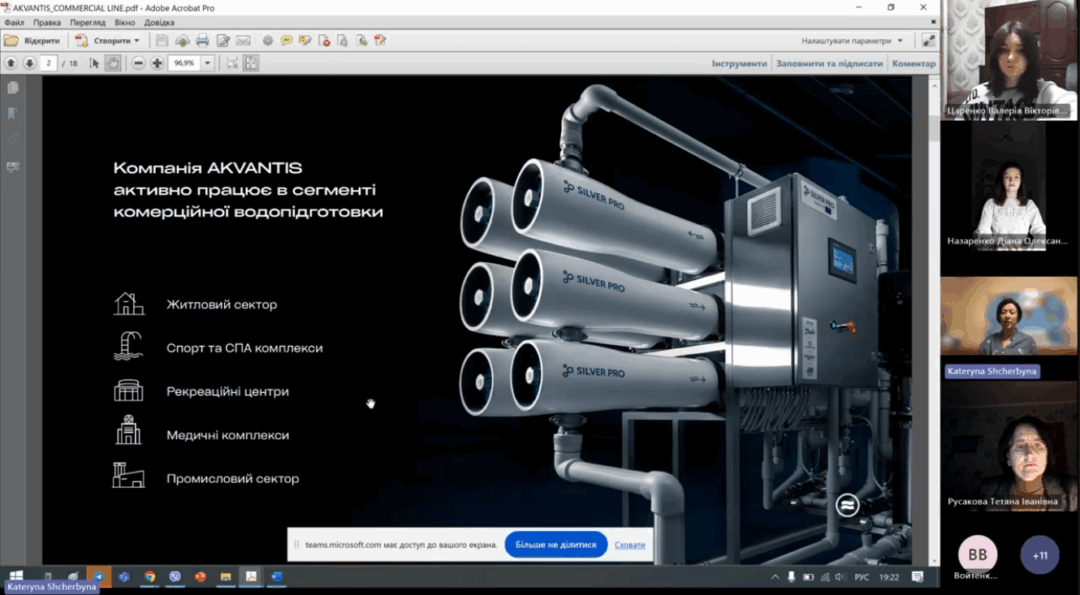The width and height of the screenshot is (1080, 595).
Task: Open the Перегляд menu
Action: coord(87,22)
